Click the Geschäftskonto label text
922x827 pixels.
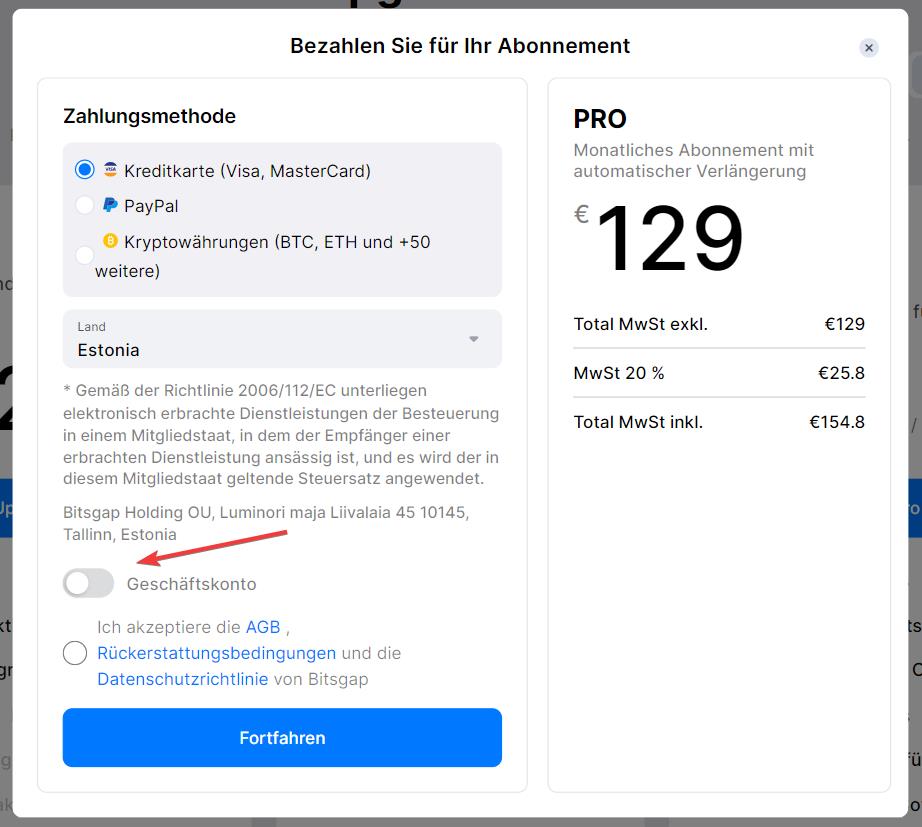(x=191, y=584)
